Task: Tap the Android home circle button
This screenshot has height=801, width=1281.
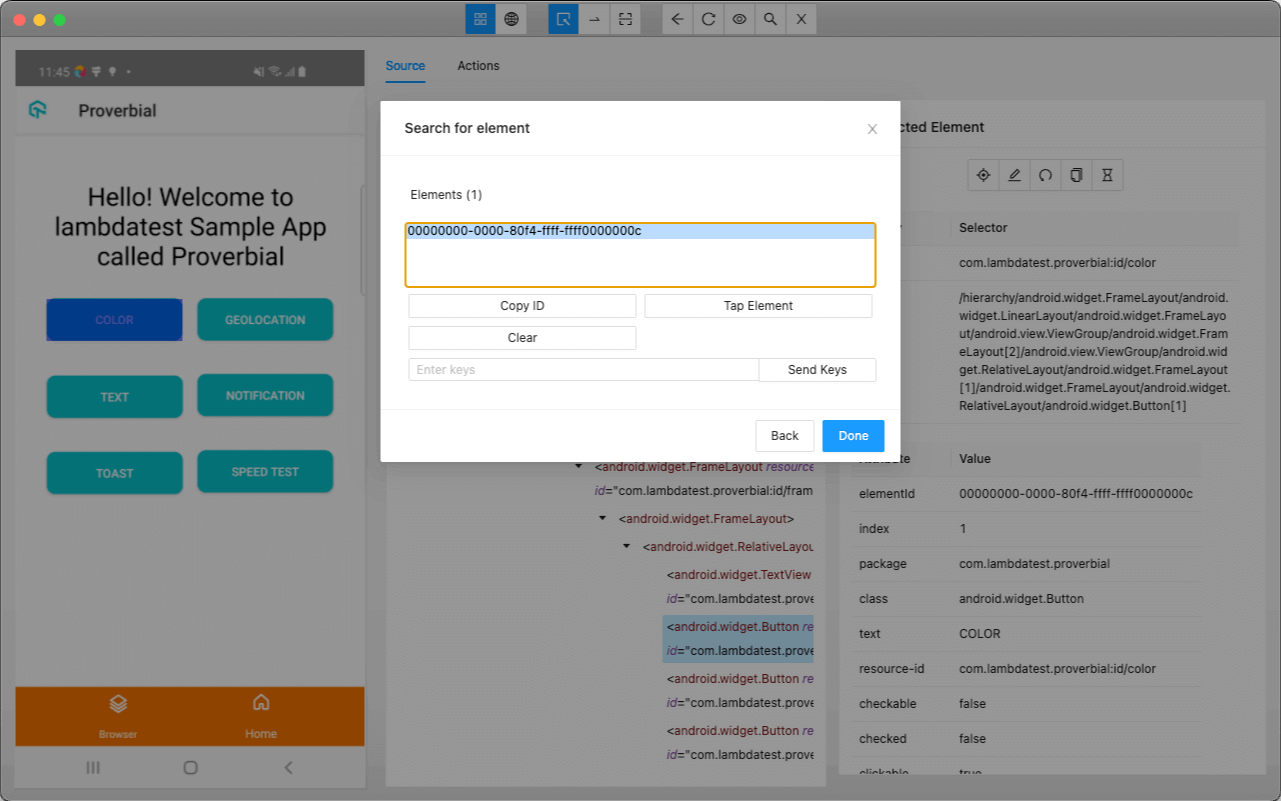Action: click(x=191, y=768)
